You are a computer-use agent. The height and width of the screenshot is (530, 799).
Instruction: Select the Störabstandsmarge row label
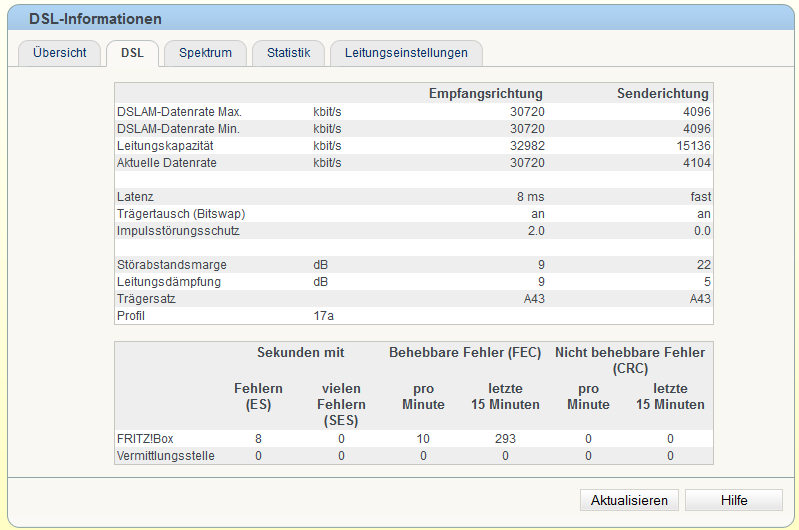click(x=172, y=265)
